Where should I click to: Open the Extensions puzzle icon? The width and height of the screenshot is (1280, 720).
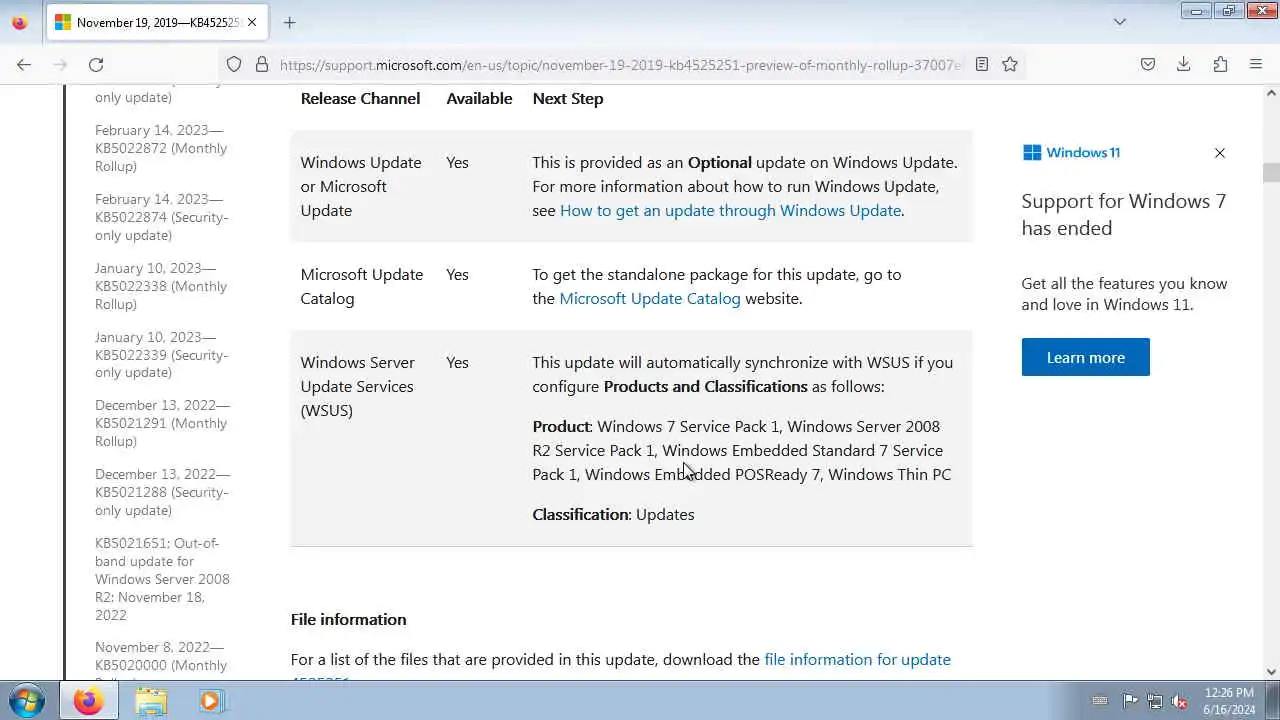(x=1220, y=64)
